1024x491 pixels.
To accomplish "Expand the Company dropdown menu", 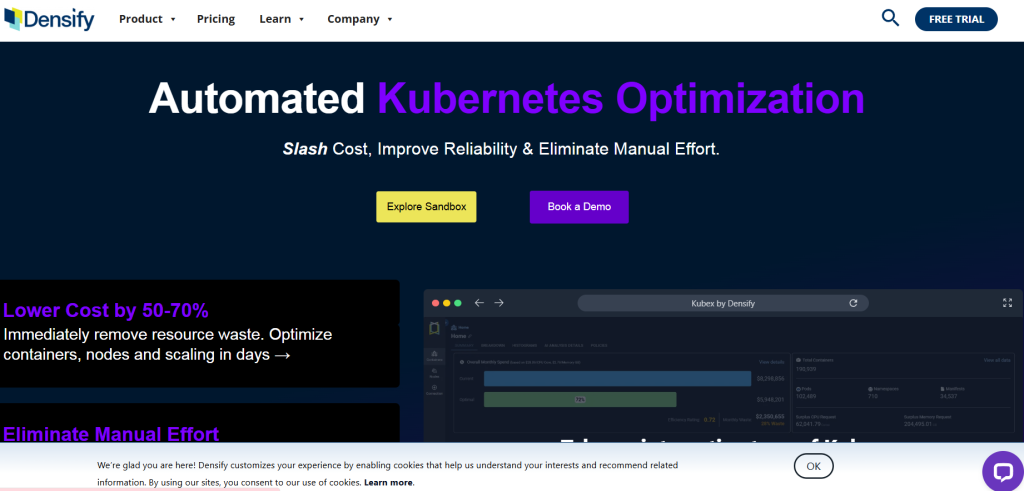I will tap(360, 19).
